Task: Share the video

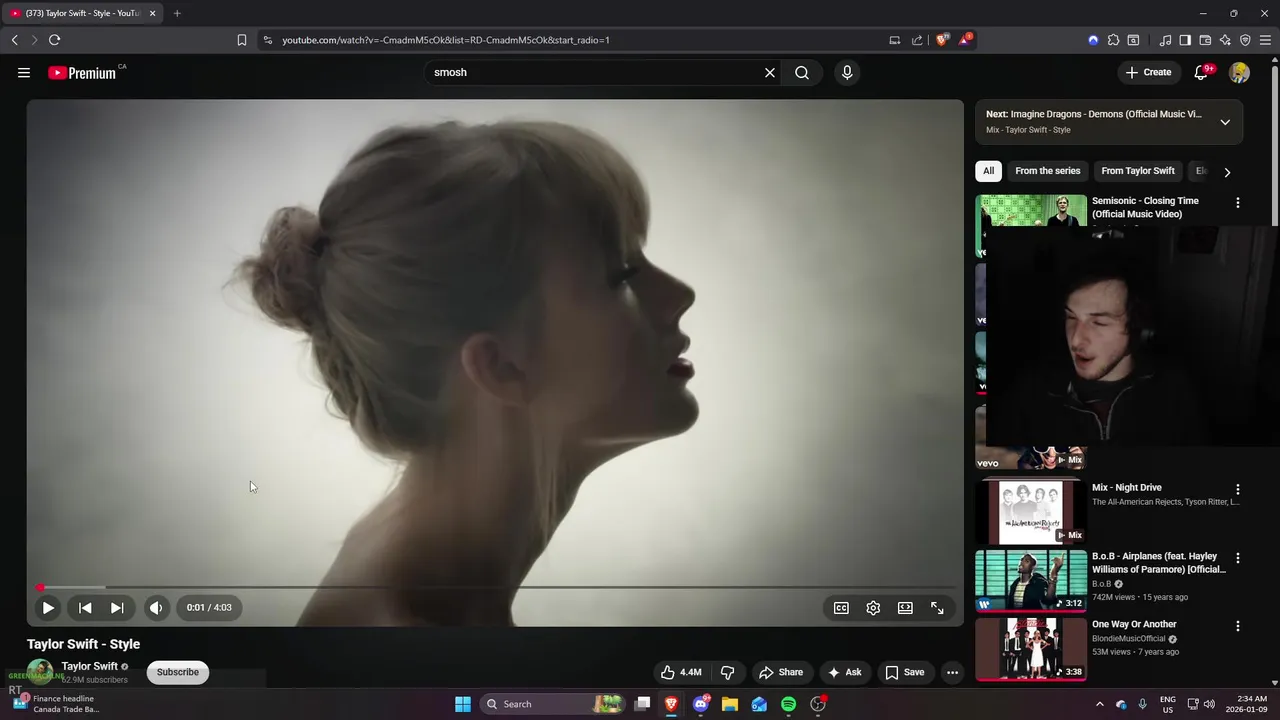Action: point(781,672)
